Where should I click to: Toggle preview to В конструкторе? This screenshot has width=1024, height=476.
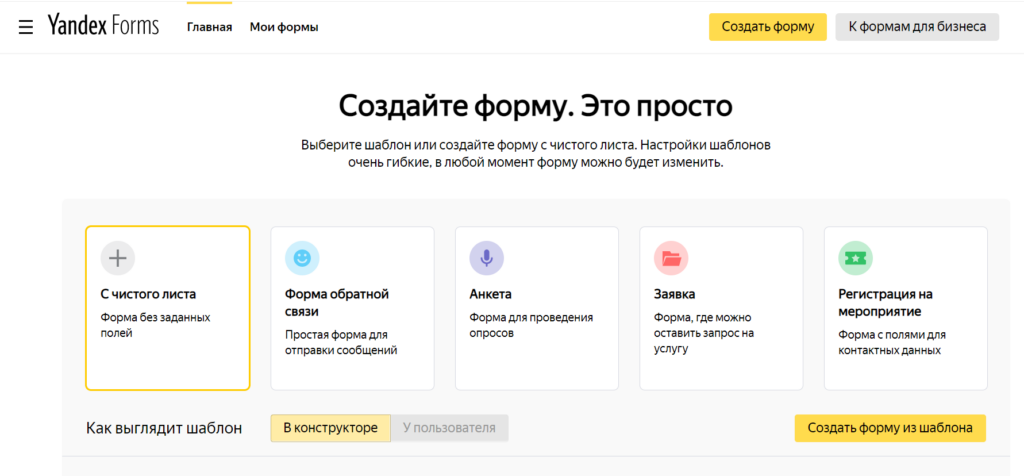tap(330, 428)
